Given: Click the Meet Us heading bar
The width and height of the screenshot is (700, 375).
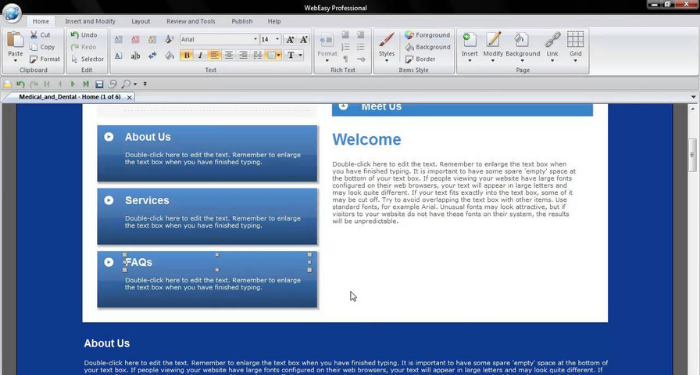Looking at the screenshot, I should (462, 109).
